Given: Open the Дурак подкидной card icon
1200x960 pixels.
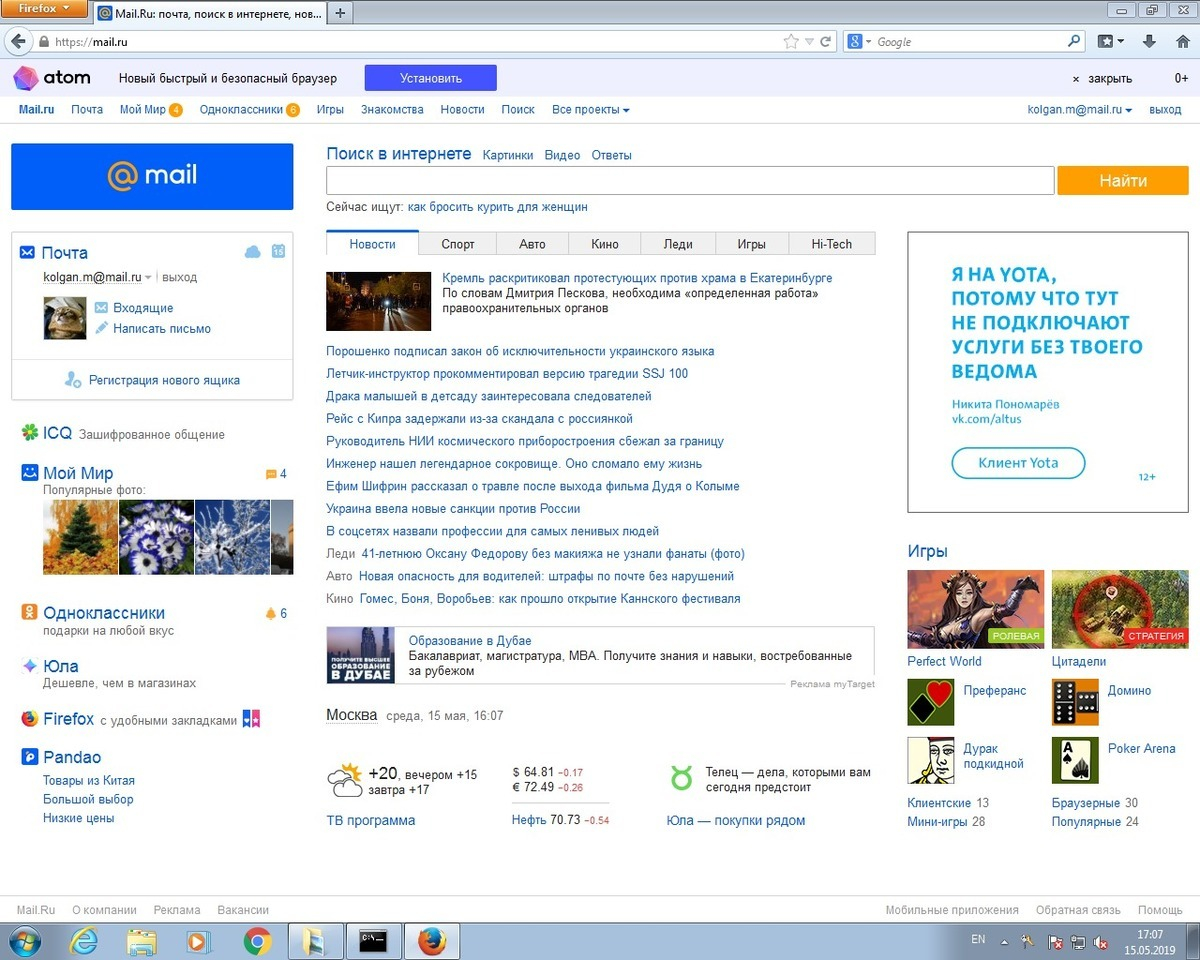Looking at the screenshot, I should (931, 760).
